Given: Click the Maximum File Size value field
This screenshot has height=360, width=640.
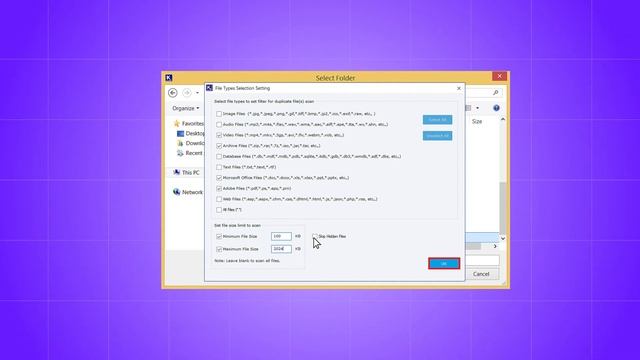Looking at the screenshot, I should click(281, 249).
